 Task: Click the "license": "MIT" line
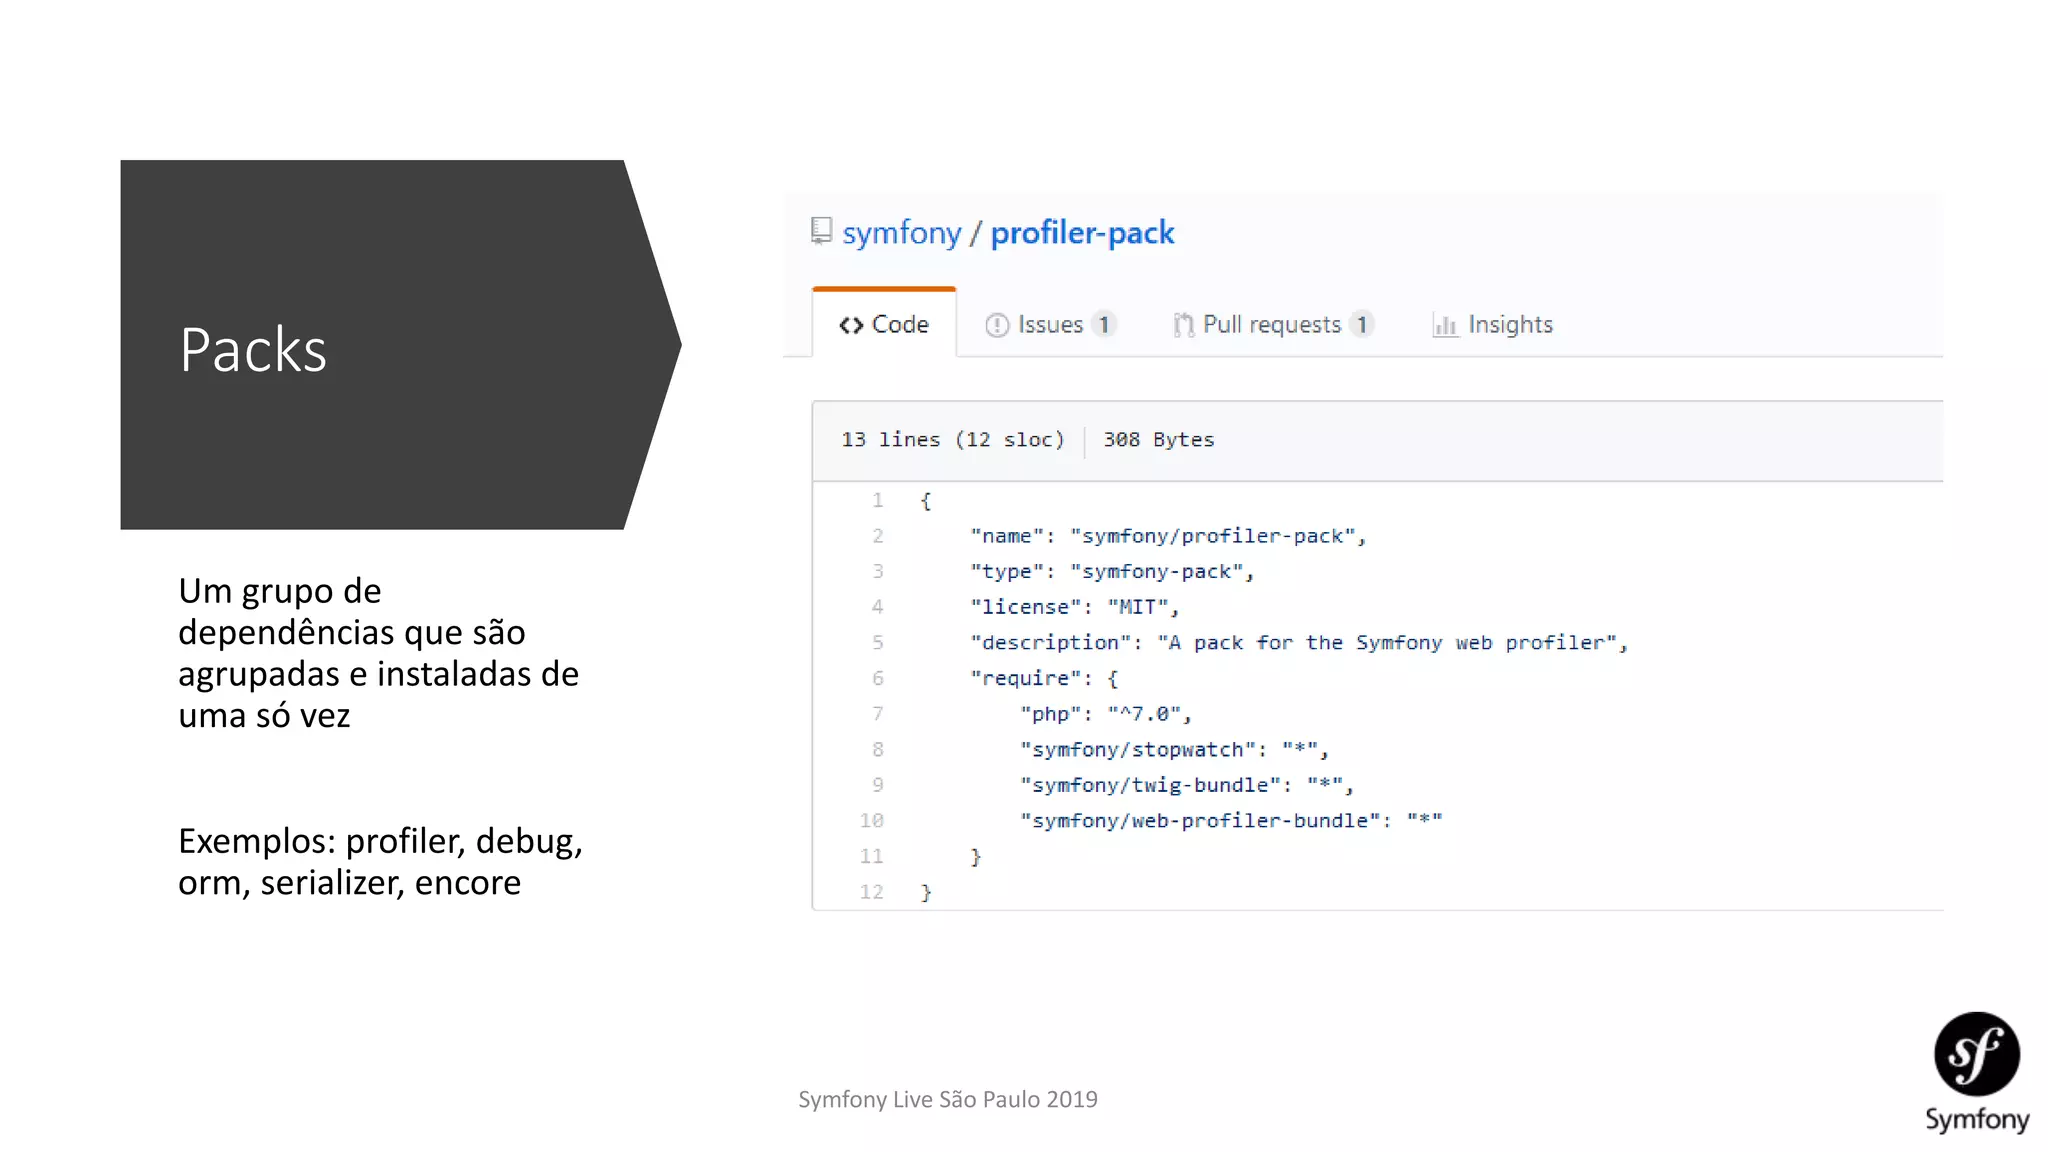[x=1075, y=607]
